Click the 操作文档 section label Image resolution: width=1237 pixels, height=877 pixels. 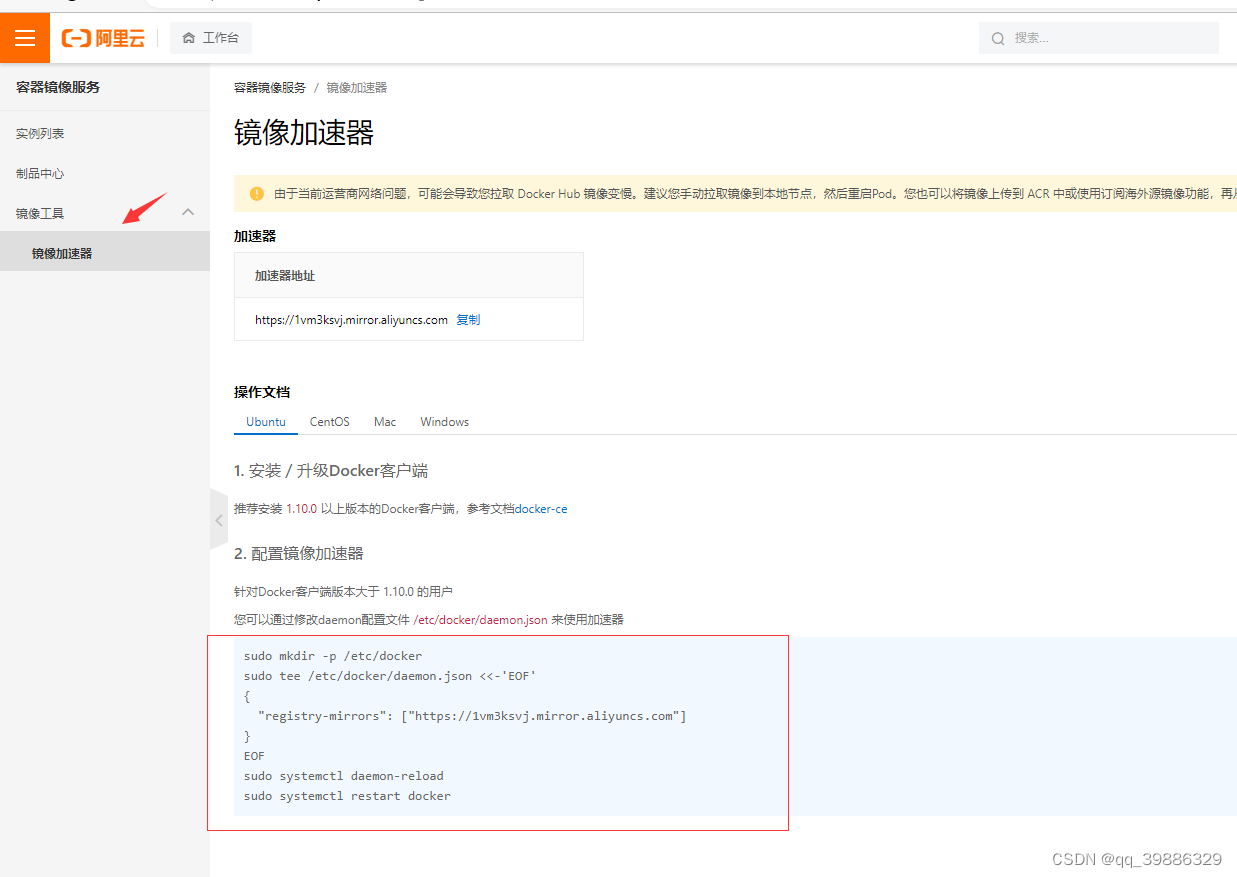pyautogui.click(x=262, y=392)
